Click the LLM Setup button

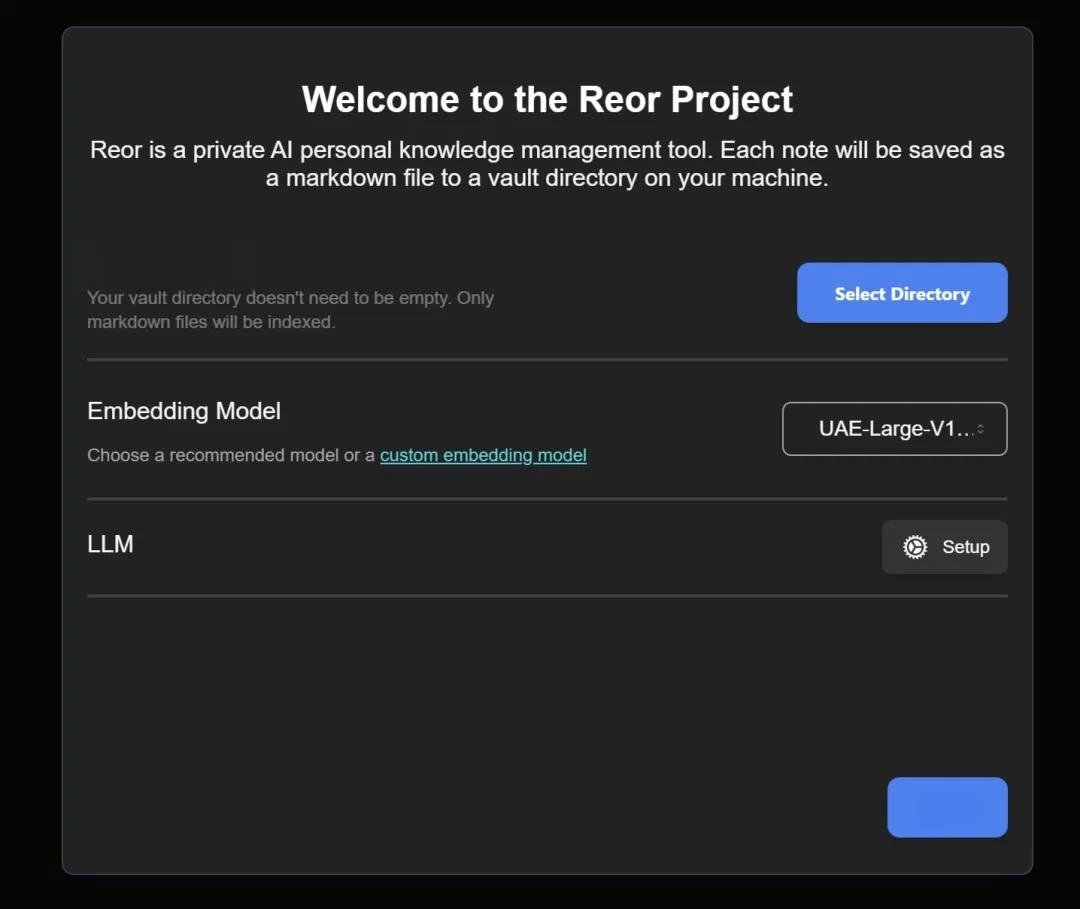click(944, 547)
